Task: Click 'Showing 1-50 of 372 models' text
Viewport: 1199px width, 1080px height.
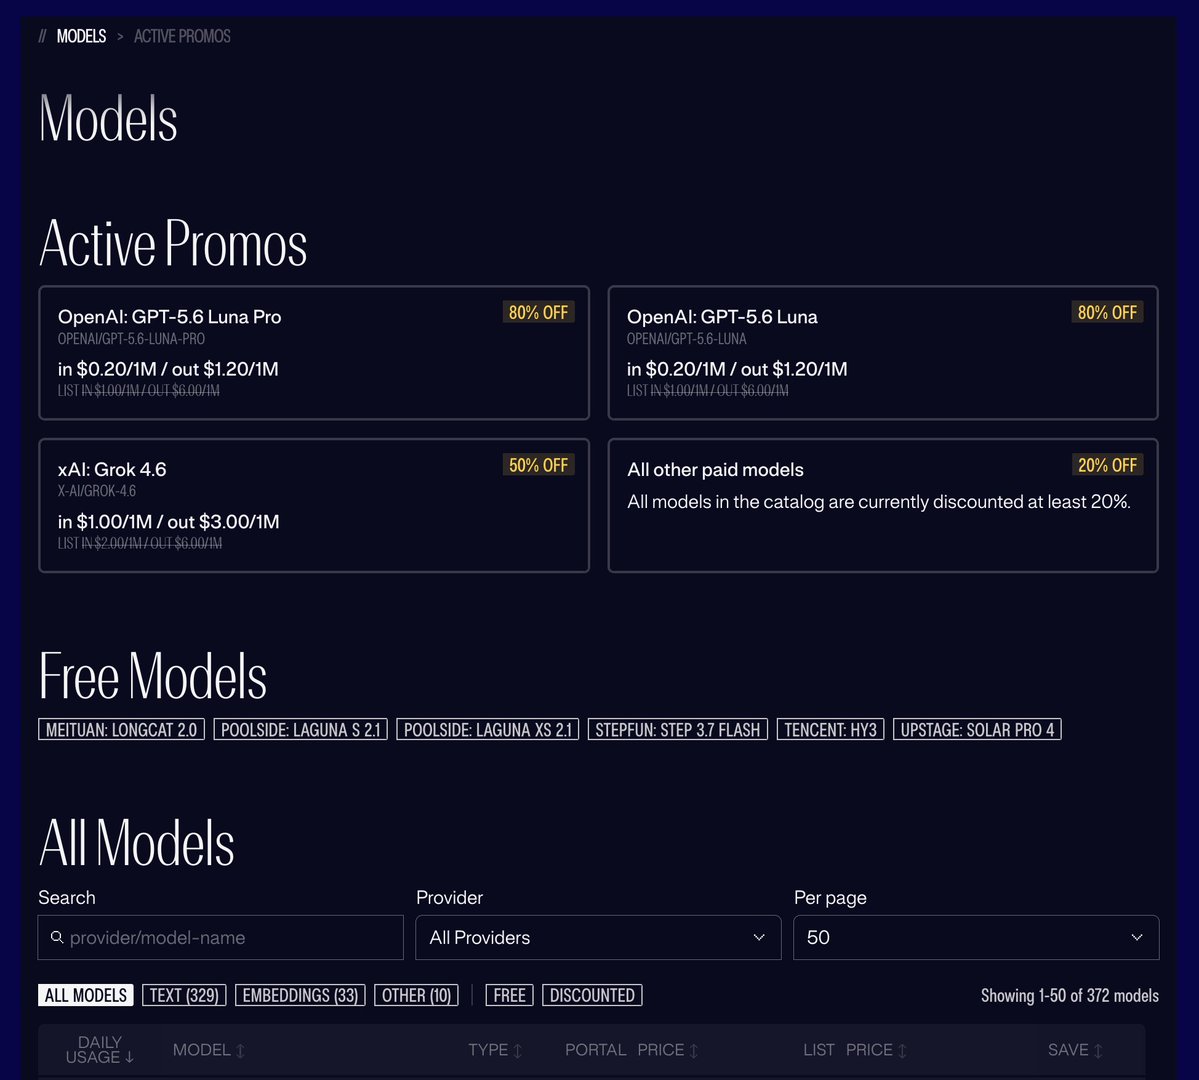Action: point(1070,995)
